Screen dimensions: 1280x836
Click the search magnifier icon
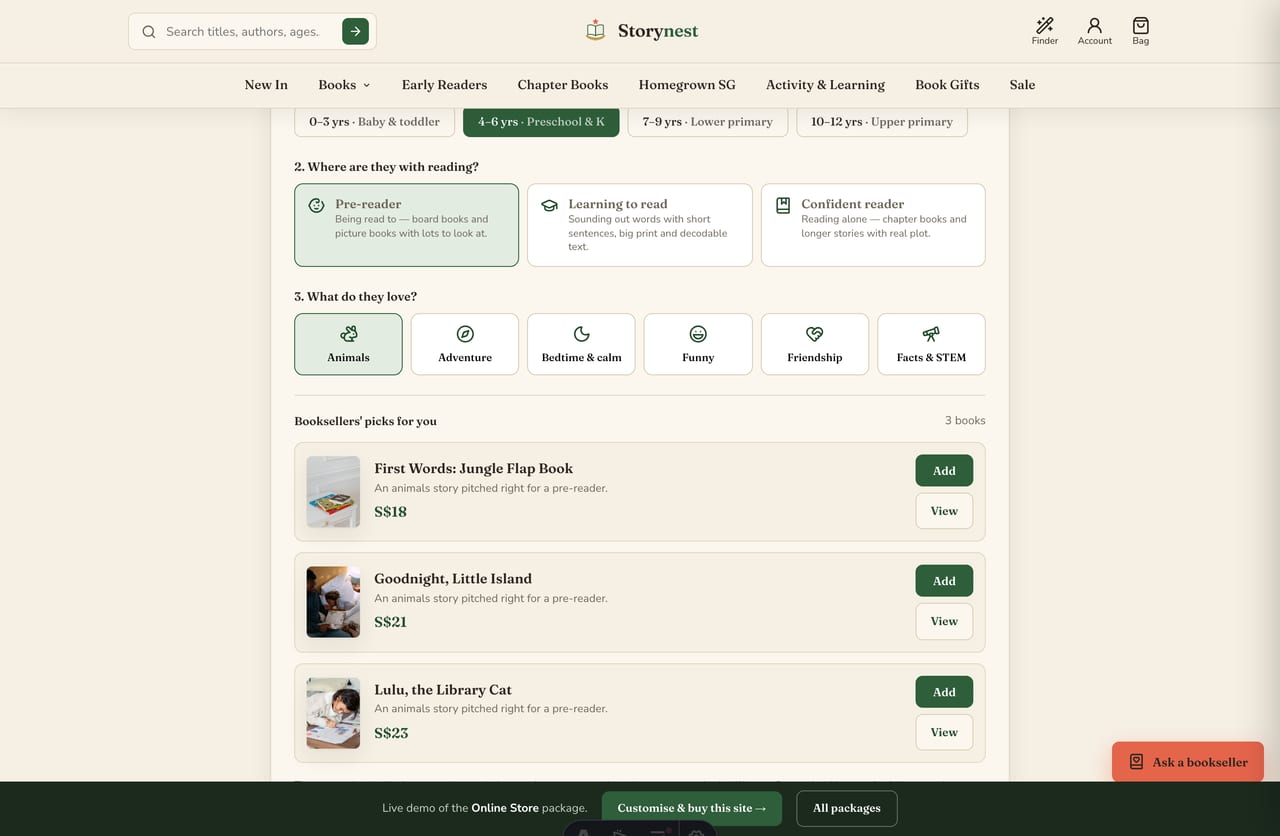[149, 32]
